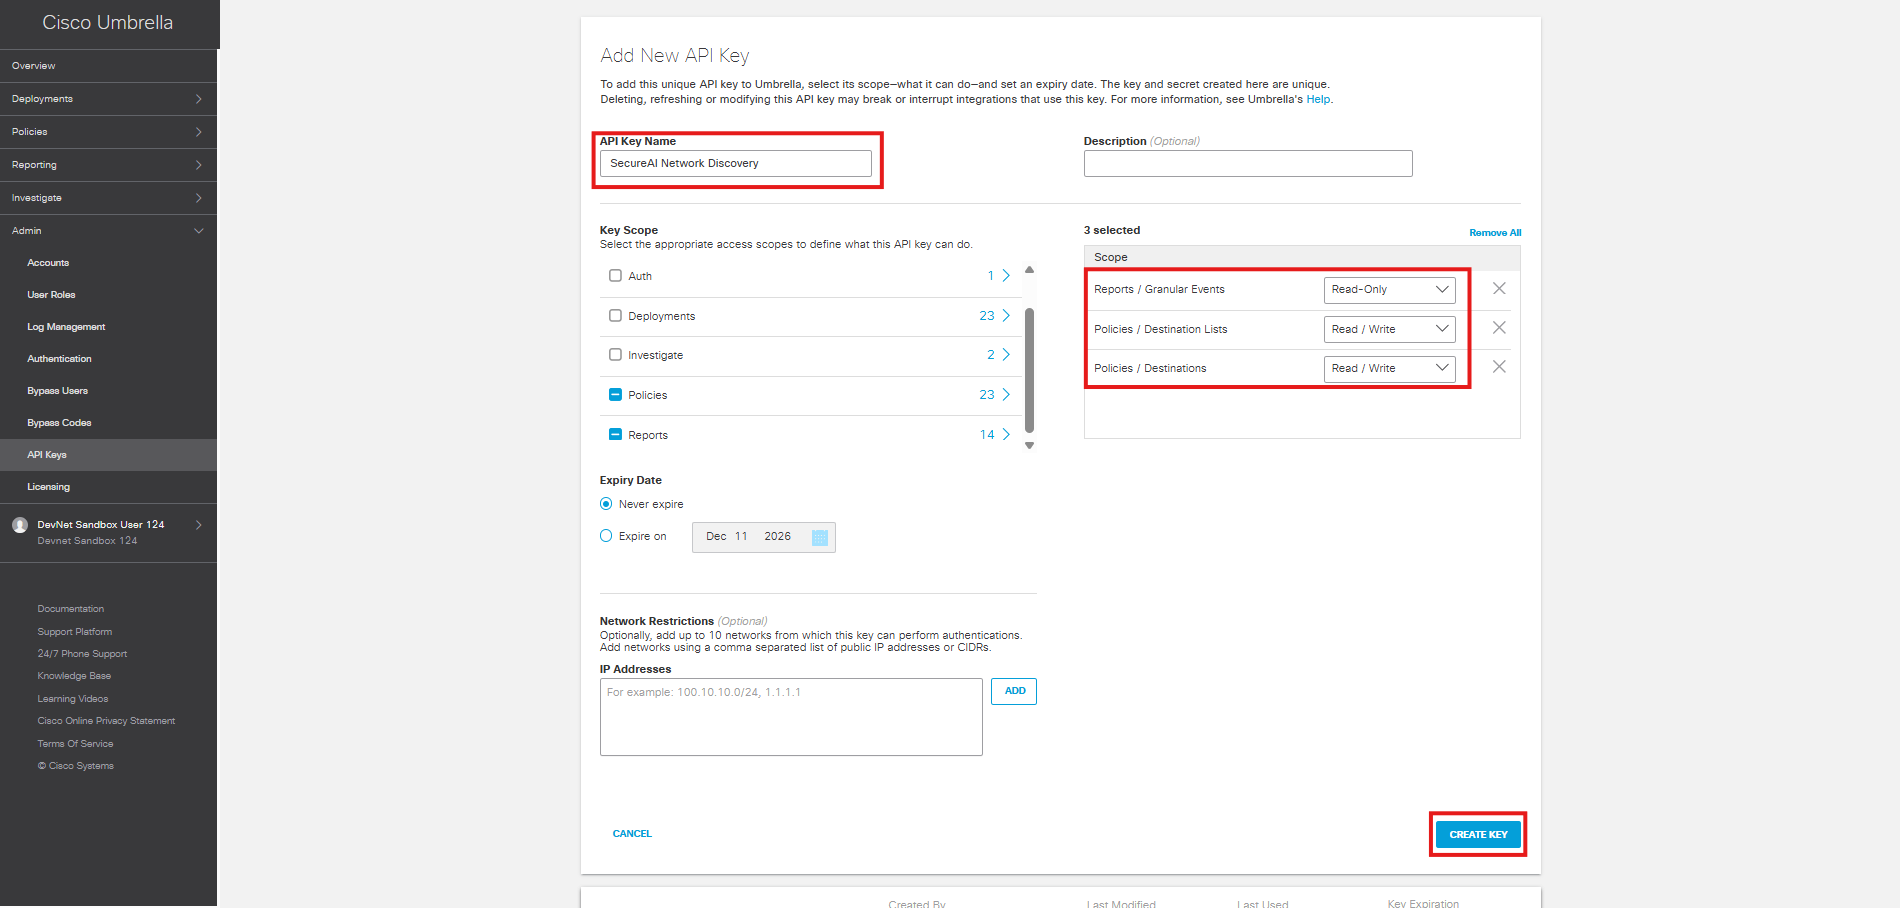Remove the Reports / Granular Events scope
Screen dimensions: 1900x908
pos(1499,289)
